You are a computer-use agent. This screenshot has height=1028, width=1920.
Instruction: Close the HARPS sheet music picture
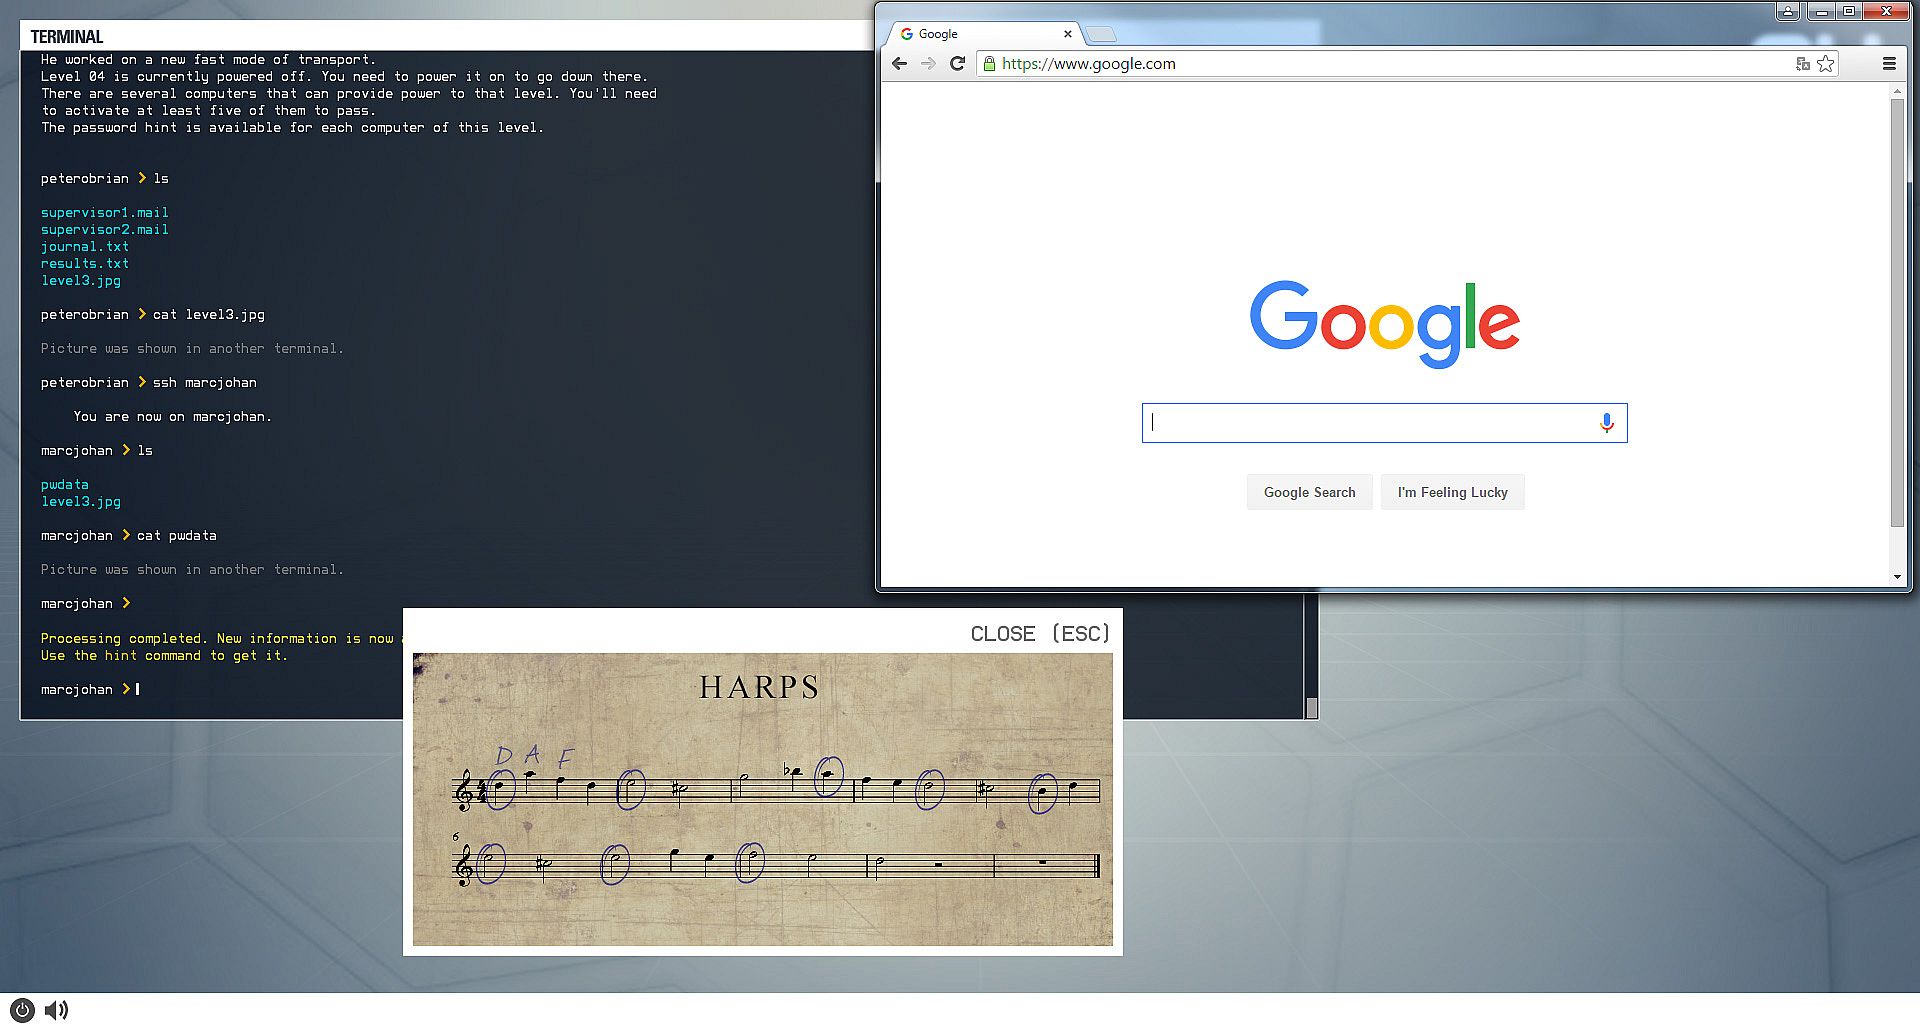1040,634
